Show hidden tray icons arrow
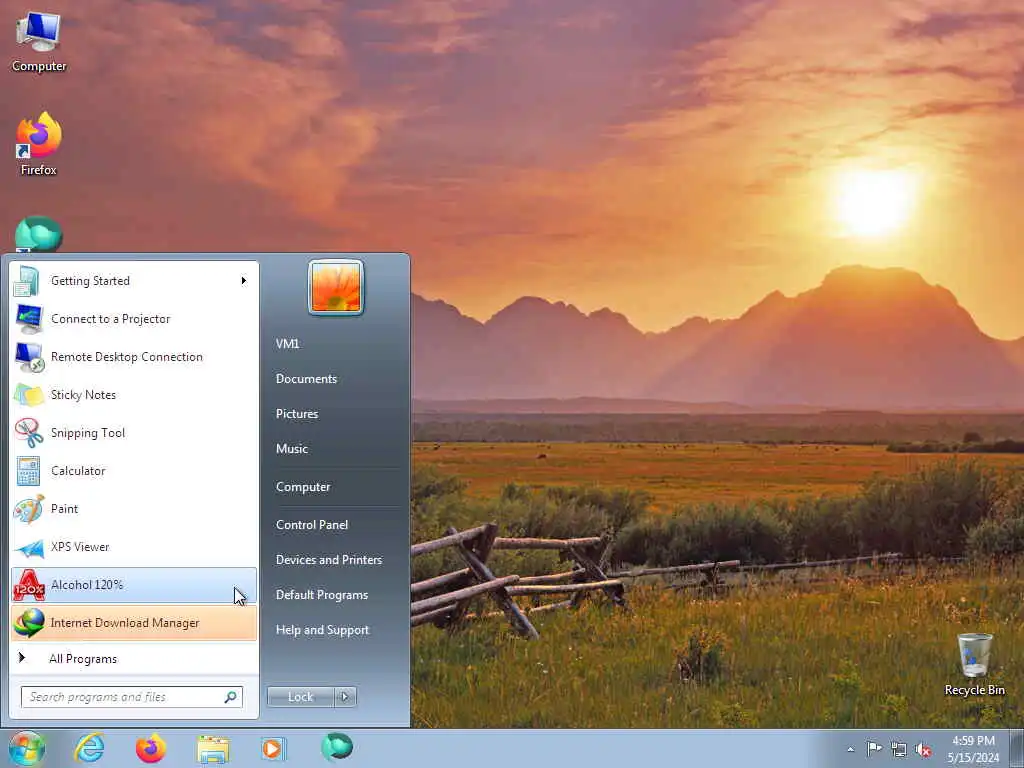 pyautogui.click(x=850, y=749)
